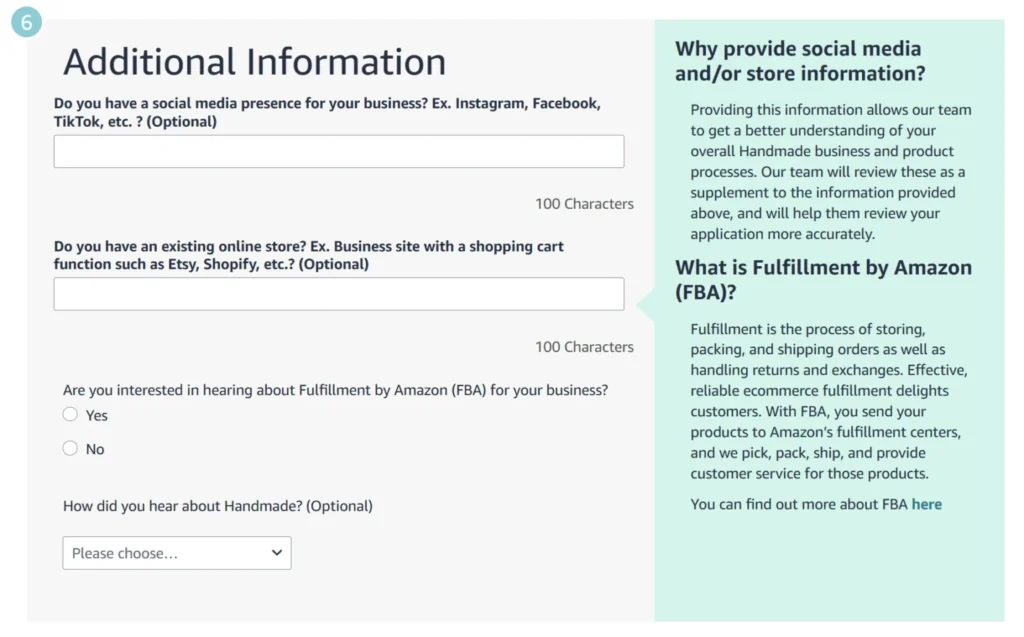The width and height of the screenshot is (1024, 637).
Task: Click the character counter under social media field
Action: [x=584, y=204]
